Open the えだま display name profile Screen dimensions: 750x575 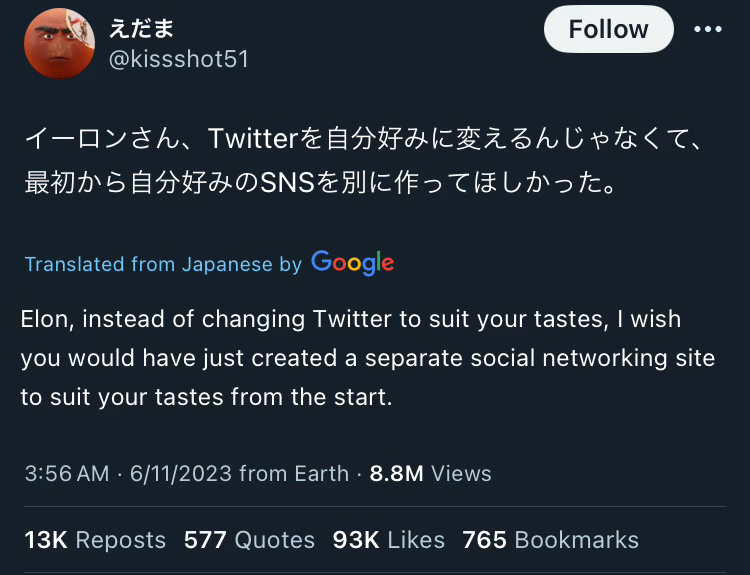click(x=141, y=28)
